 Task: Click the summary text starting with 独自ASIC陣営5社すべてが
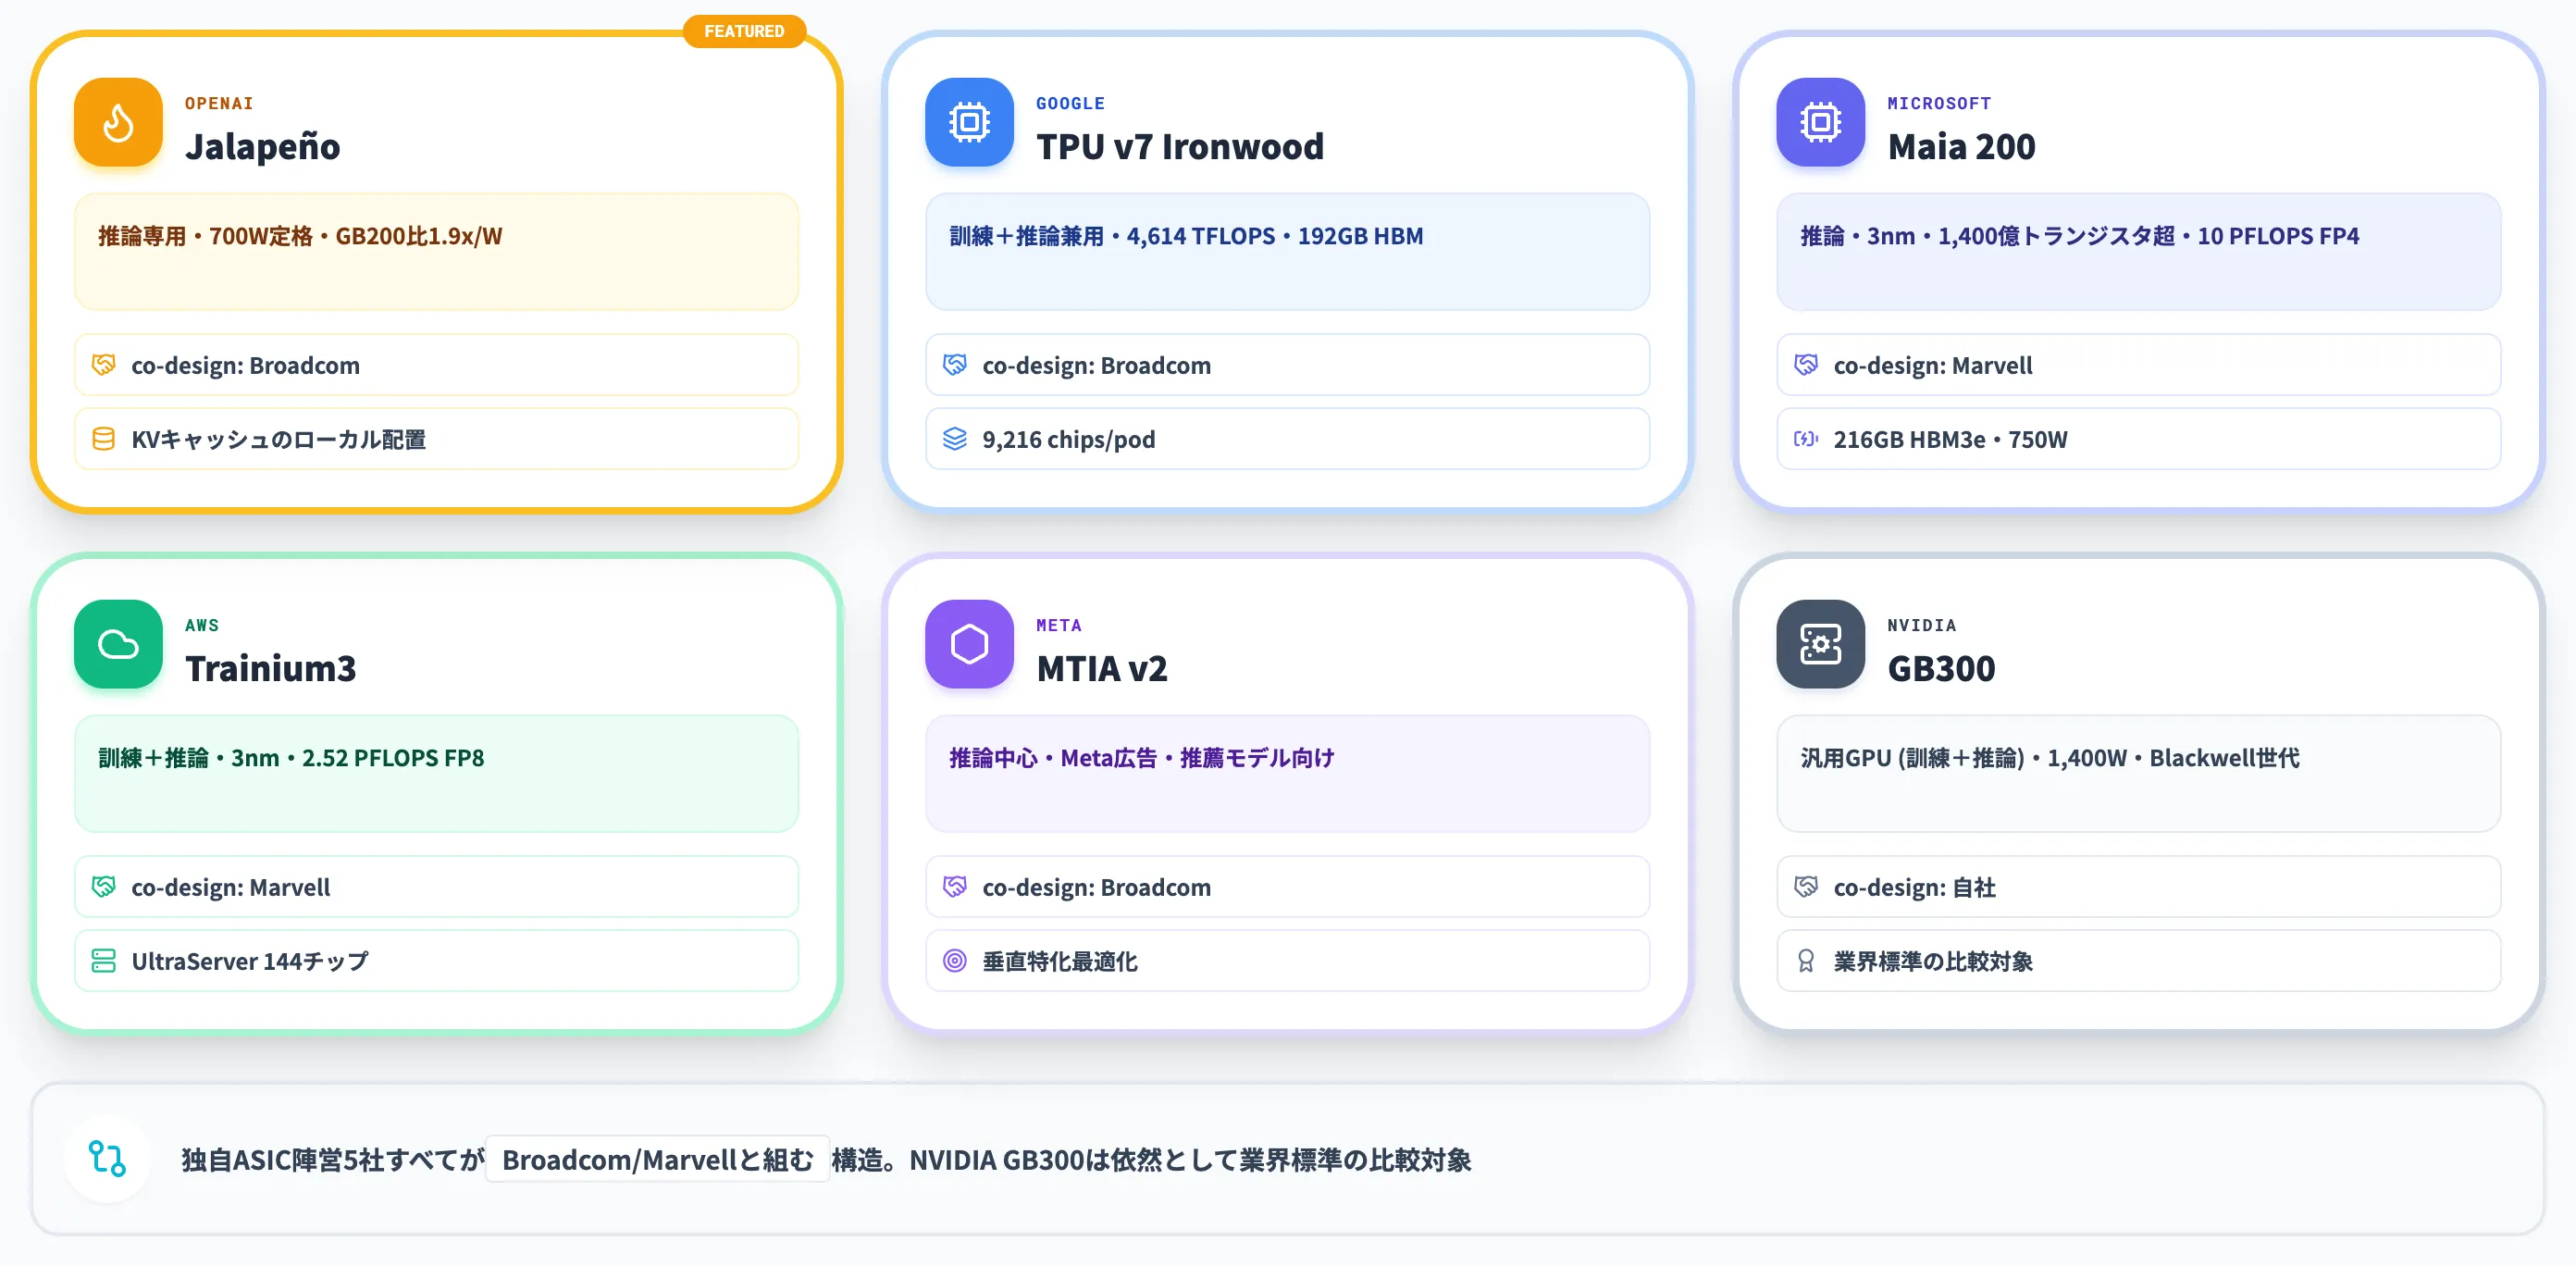[x=826, y=1160]
